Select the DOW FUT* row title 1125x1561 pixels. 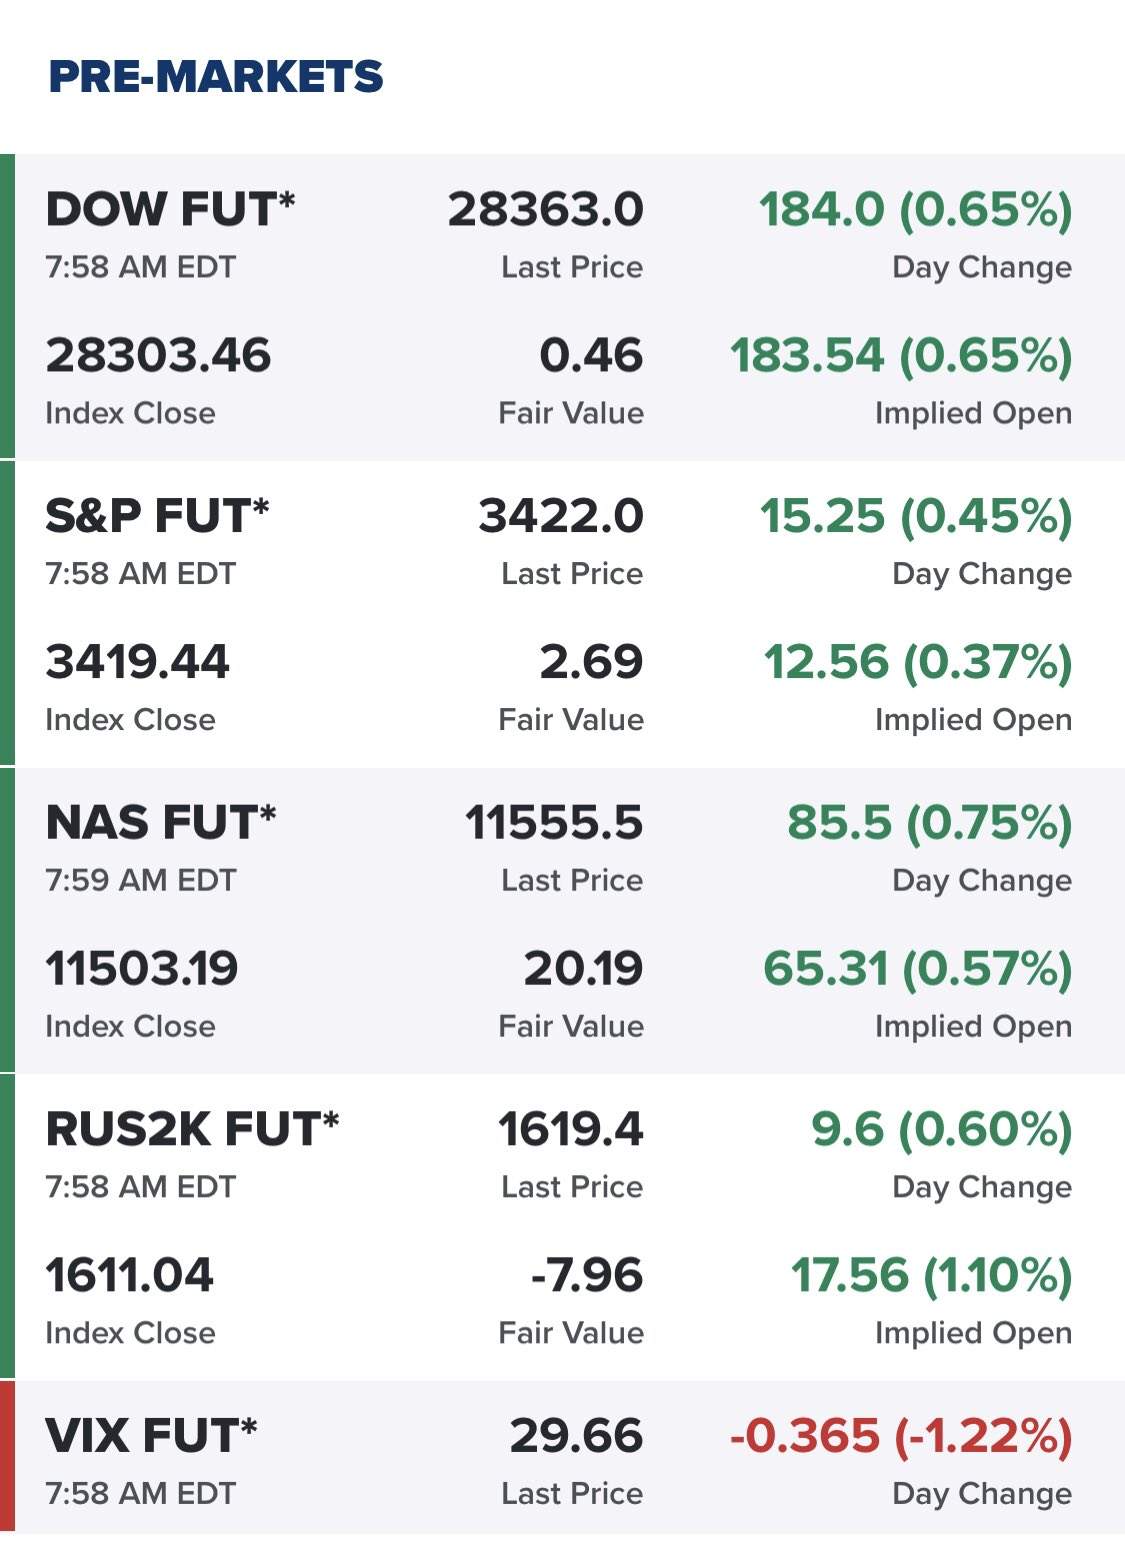point(170,210)
